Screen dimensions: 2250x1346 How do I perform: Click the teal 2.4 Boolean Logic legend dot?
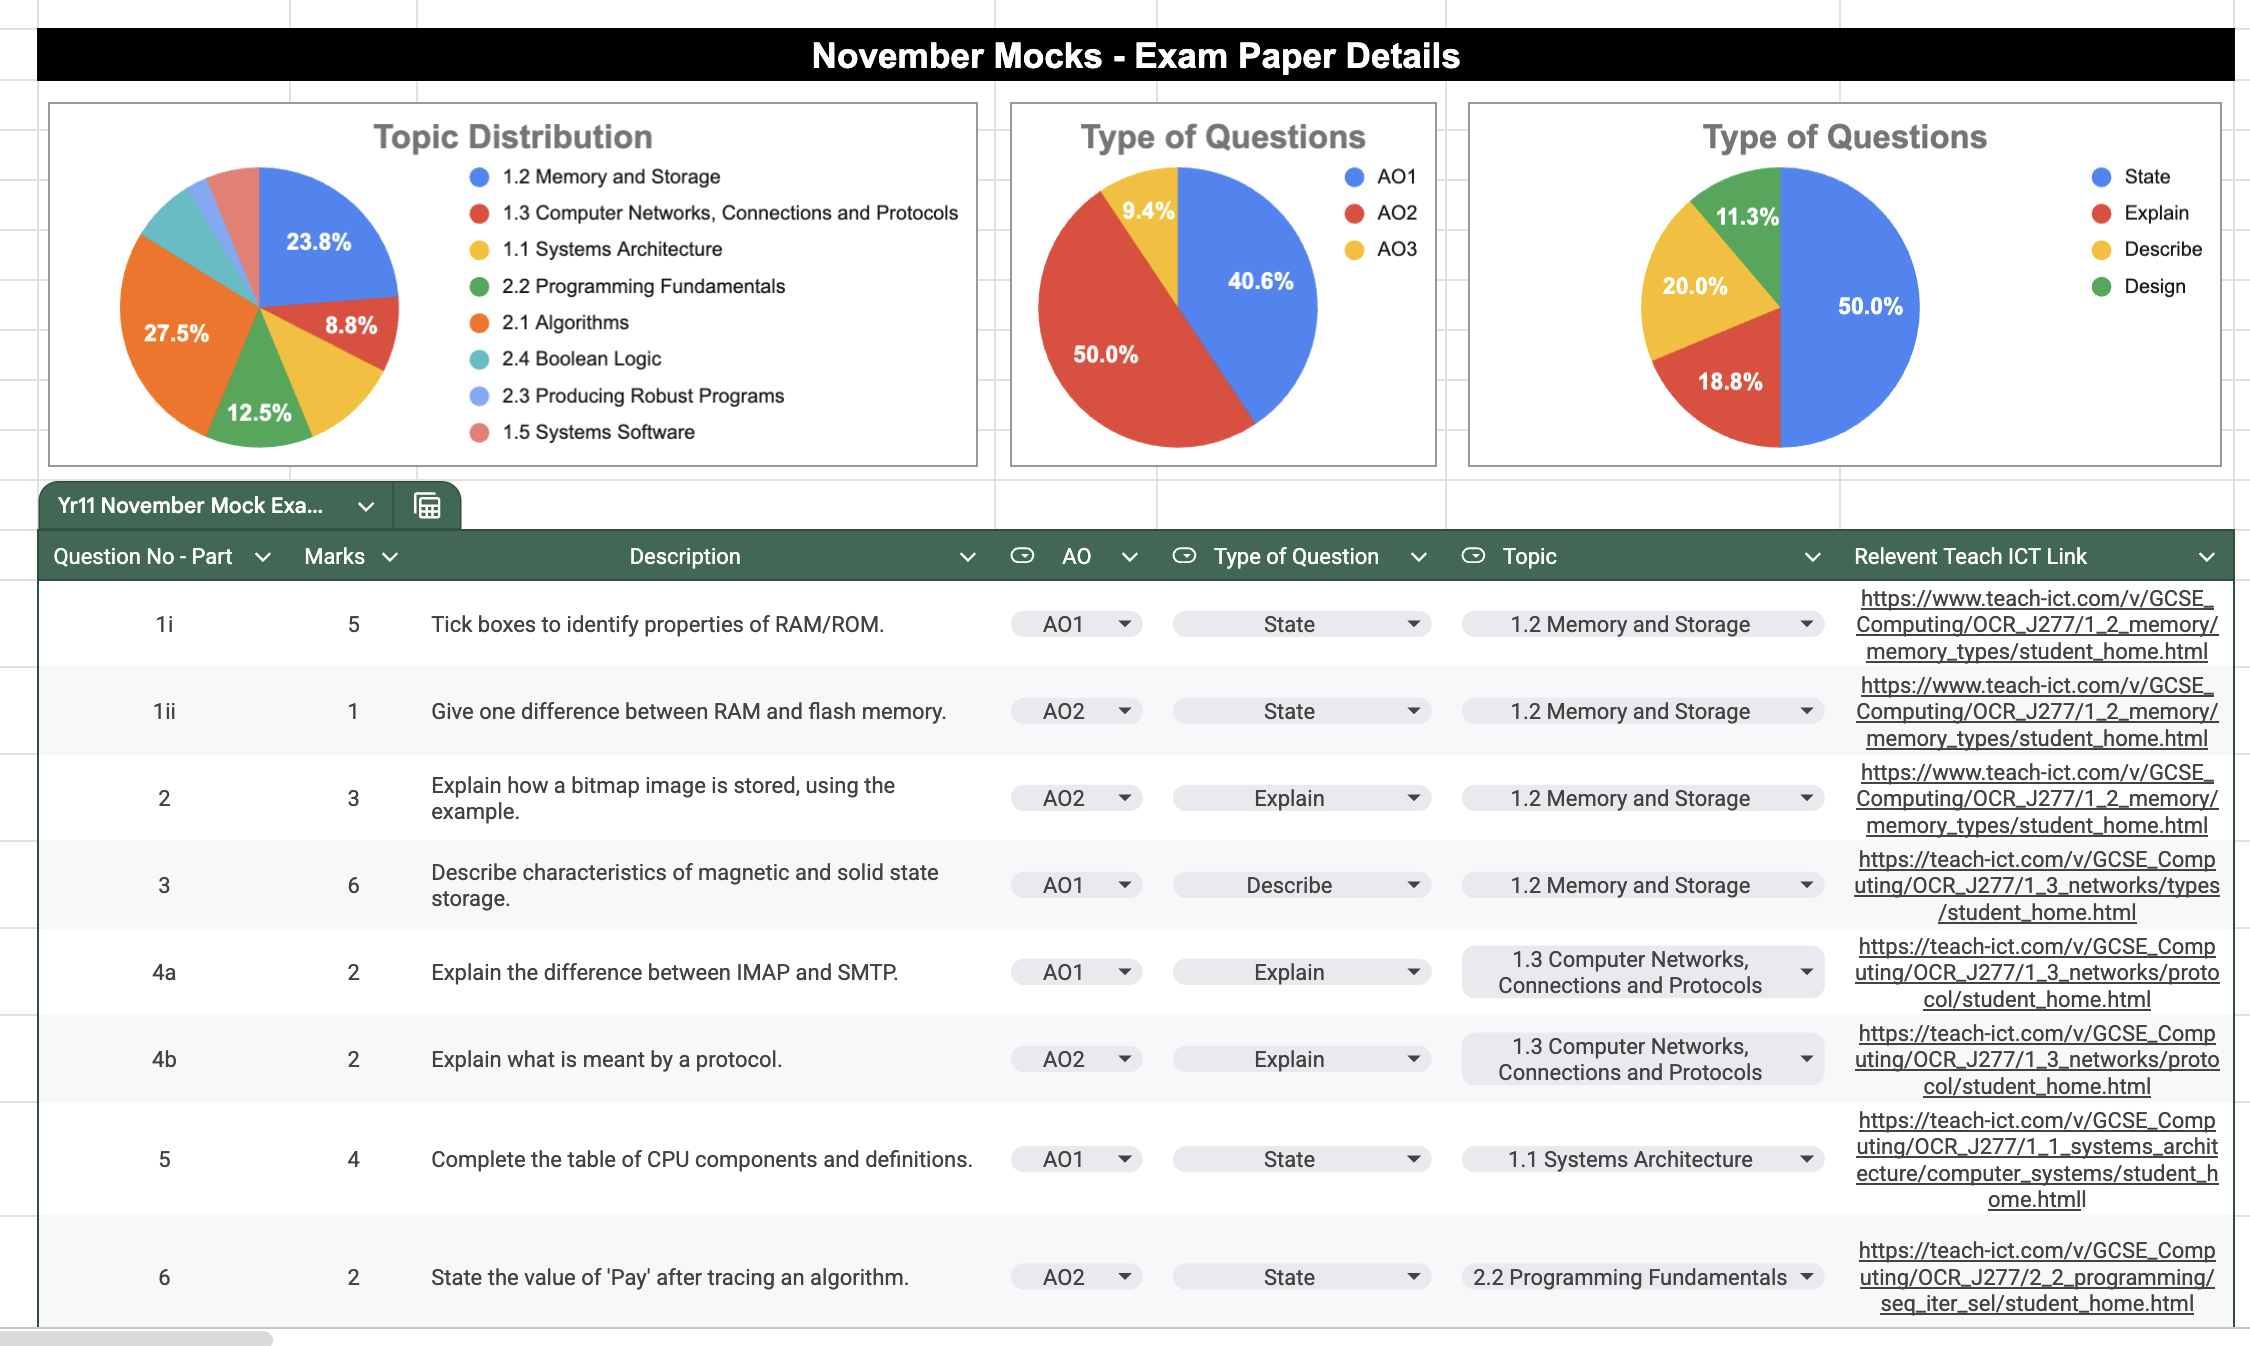pos(480,359)
